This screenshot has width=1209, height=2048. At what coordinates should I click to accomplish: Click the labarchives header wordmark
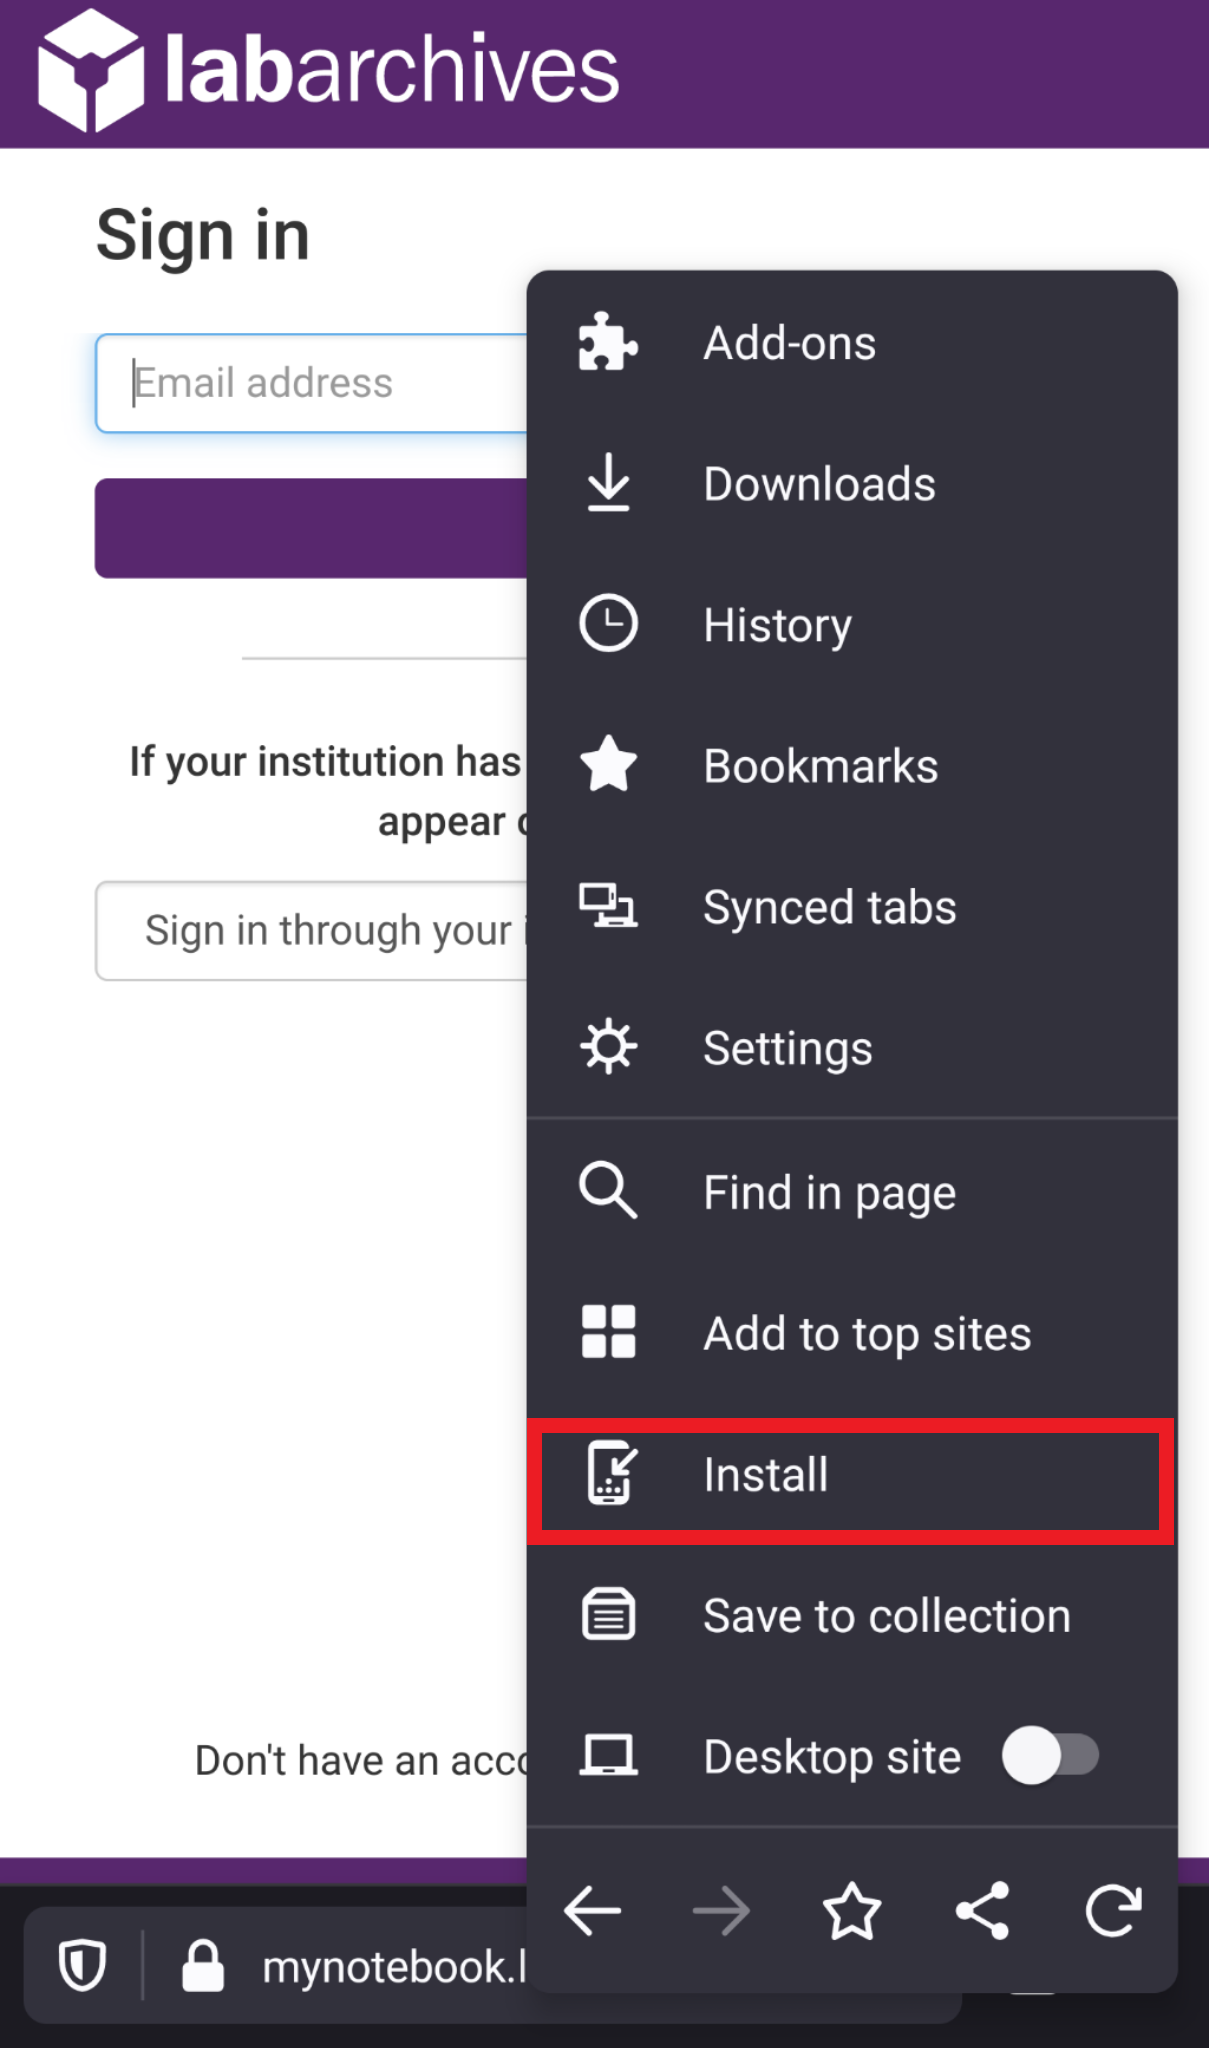pos(392,70)
